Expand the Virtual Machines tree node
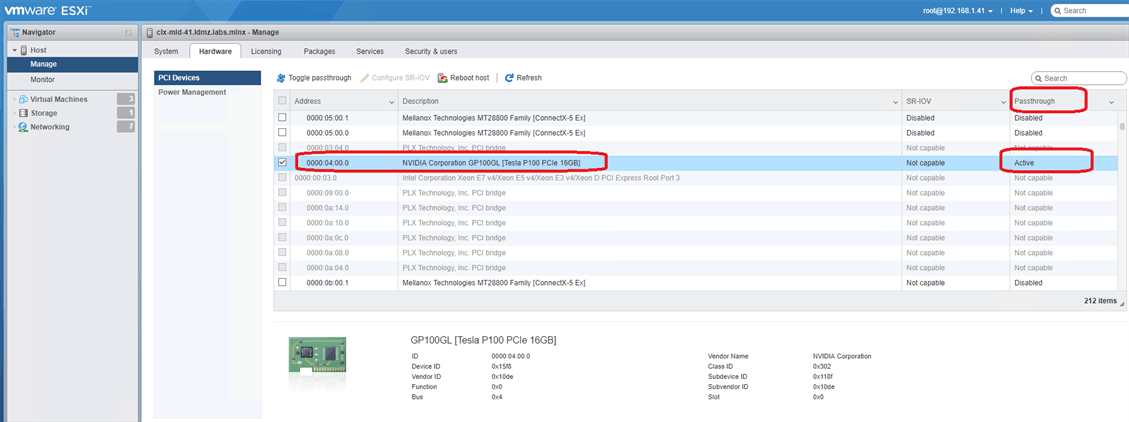The height and width of the screenshot is (422, 1129). coord(14,99)
